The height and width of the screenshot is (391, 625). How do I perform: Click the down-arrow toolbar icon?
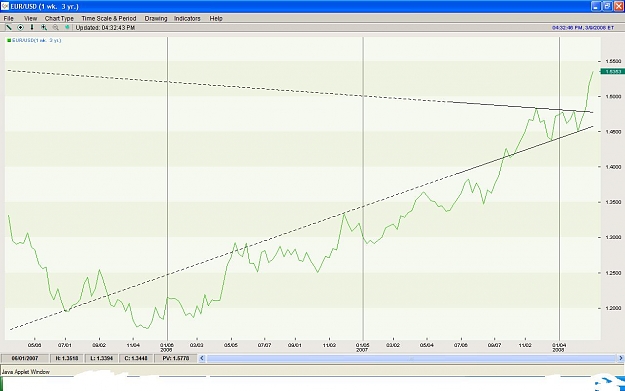(32, 28)
